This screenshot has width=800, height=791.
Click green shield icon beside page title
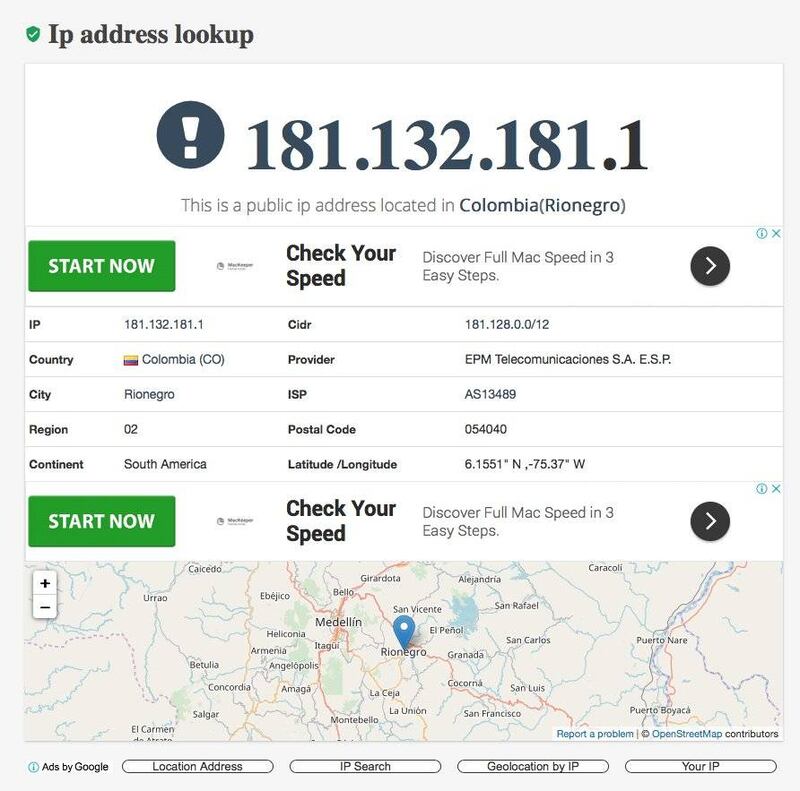tap(33, 35)
